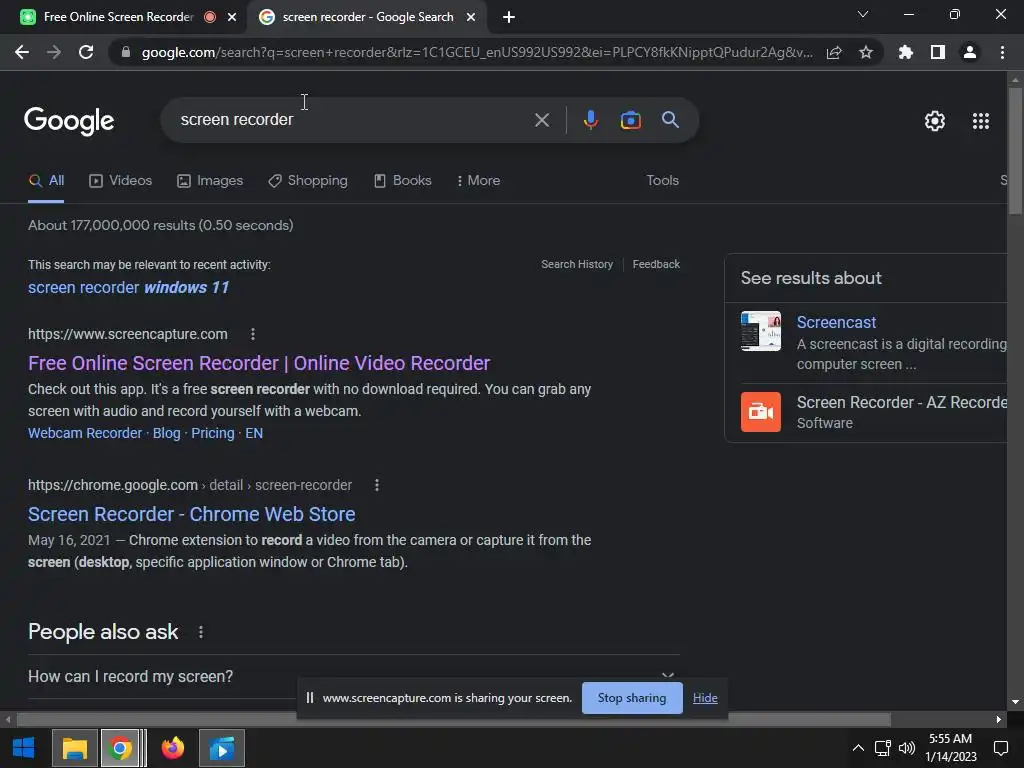Open People also ask options dots
The image size is (1024, 768).
coord(200,632)
